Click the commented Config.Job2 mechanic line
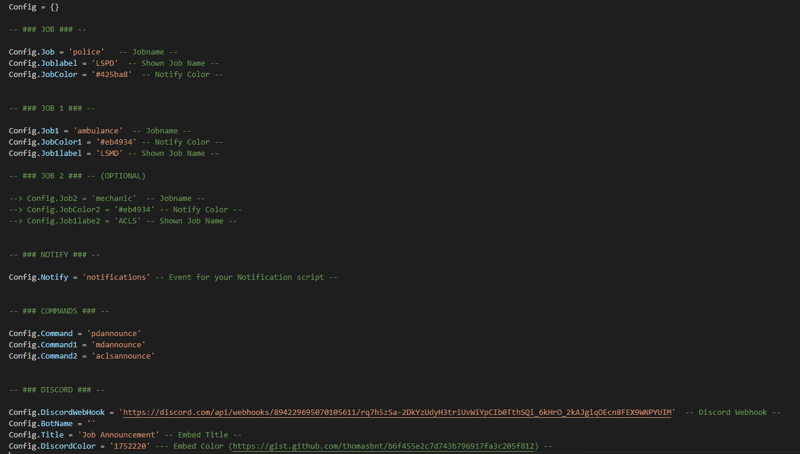 click(x=107, y=198)
